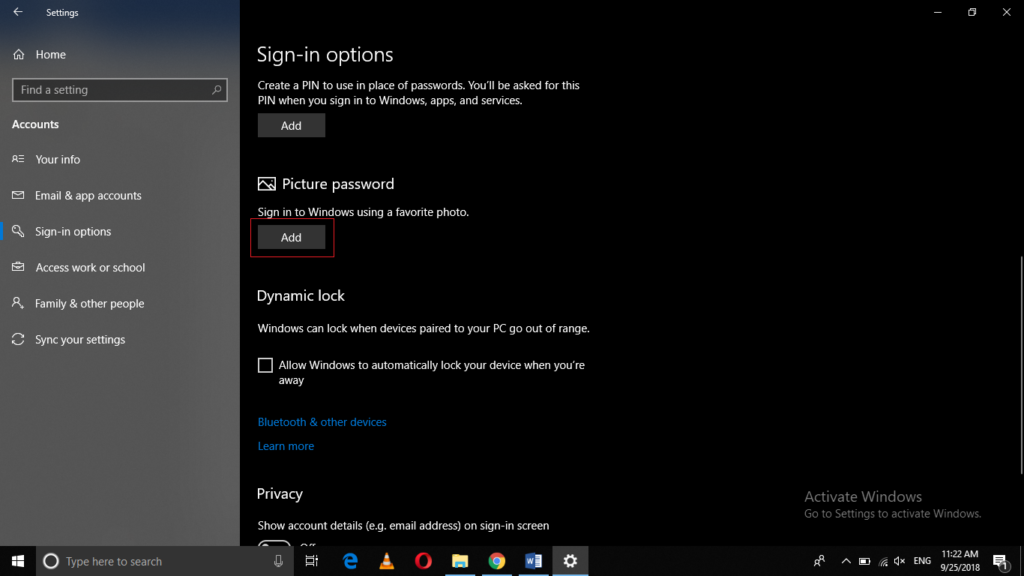Open Microsoft Word from the taskbar

click(533, 561)
